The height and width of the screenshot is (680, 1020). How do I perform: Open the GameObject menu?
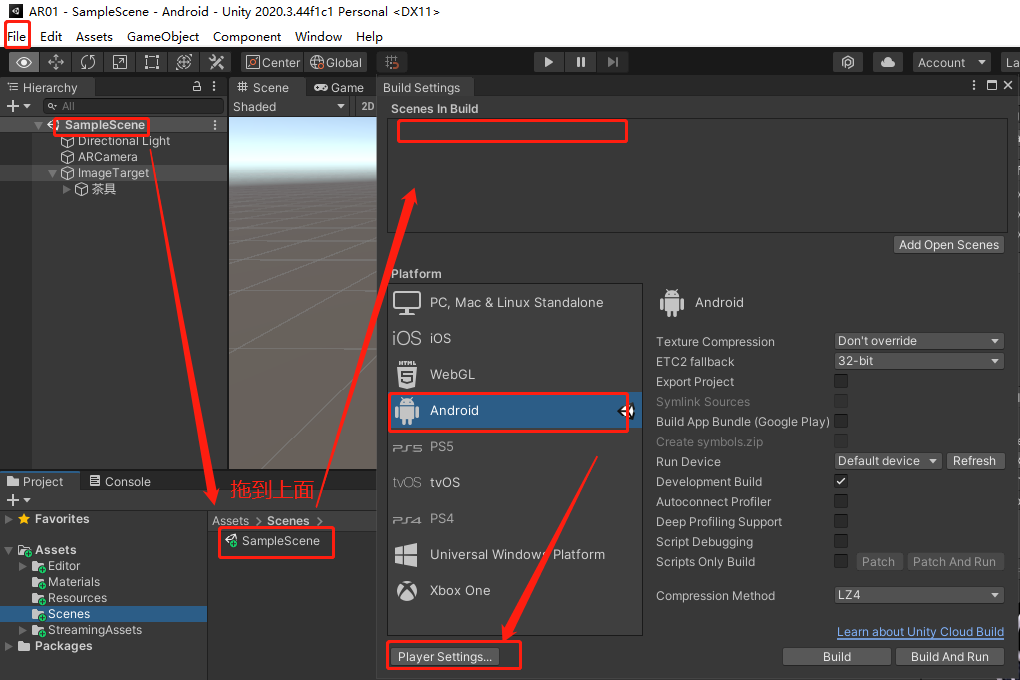pos(163,36)
